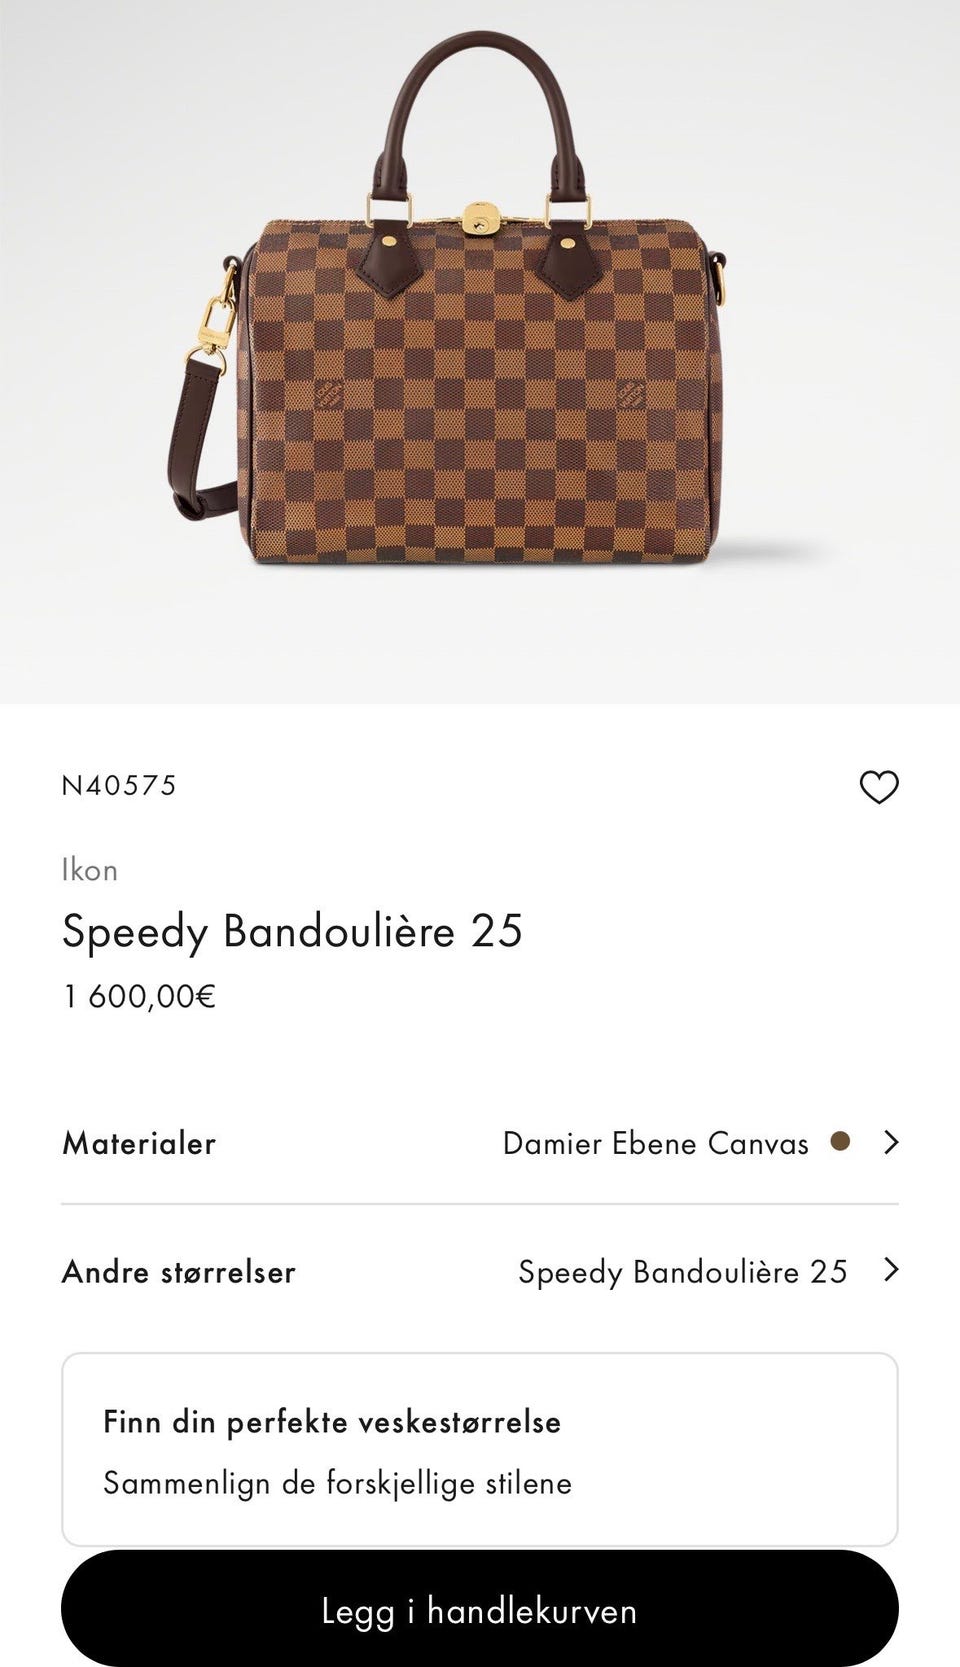This screenshot has width=960, height=1667.
Task: Choose Speedy Bandoulière 25 size option
Action: point(682,1272)
